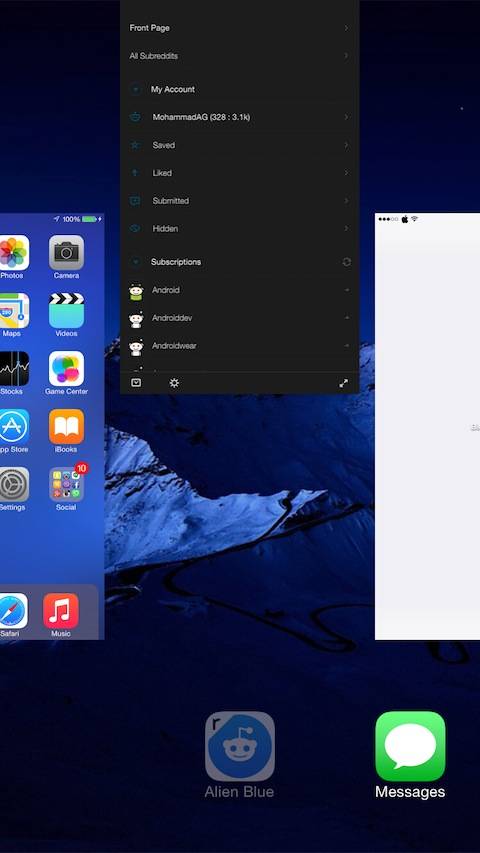Screen dimensions: 480x853
Task: Select the Androidwear subscription
Action: (x=239, y=345)
